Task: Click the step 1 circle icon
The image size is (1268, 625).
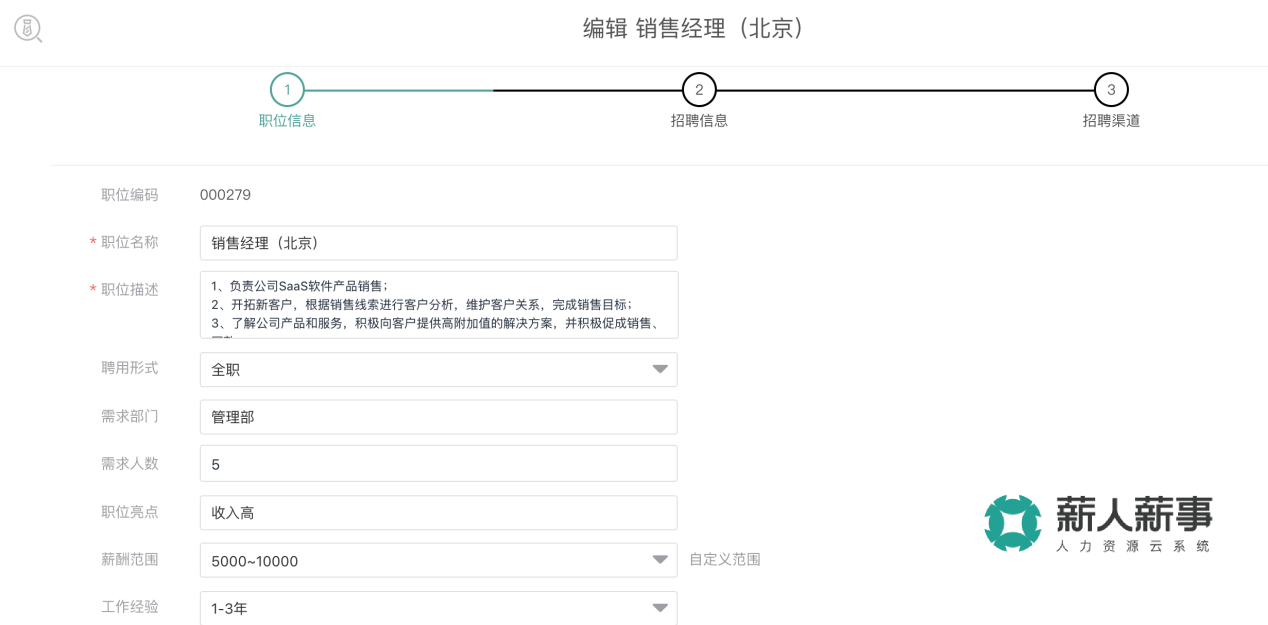Action: [x=287, y=90]
